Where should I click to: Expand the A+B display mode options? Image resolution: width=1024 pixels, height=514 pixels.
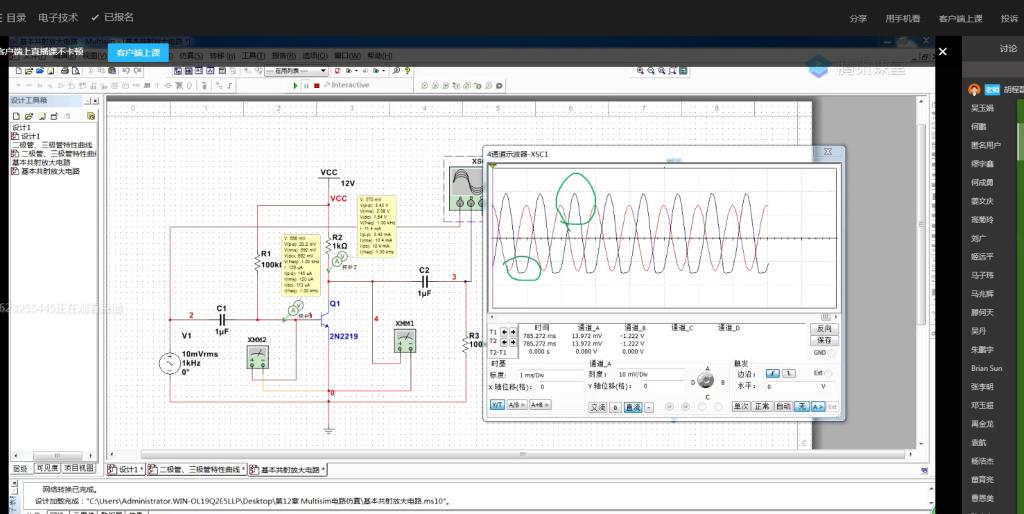click(540, 405)
